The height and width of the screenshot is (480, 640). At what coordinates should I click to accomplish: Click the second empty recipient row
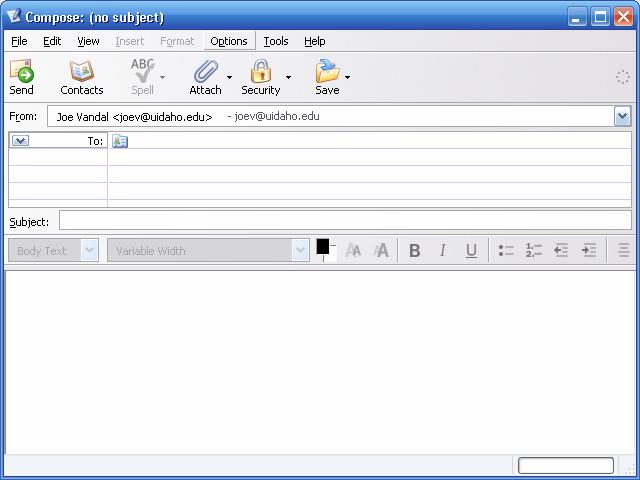pos(320,157)
